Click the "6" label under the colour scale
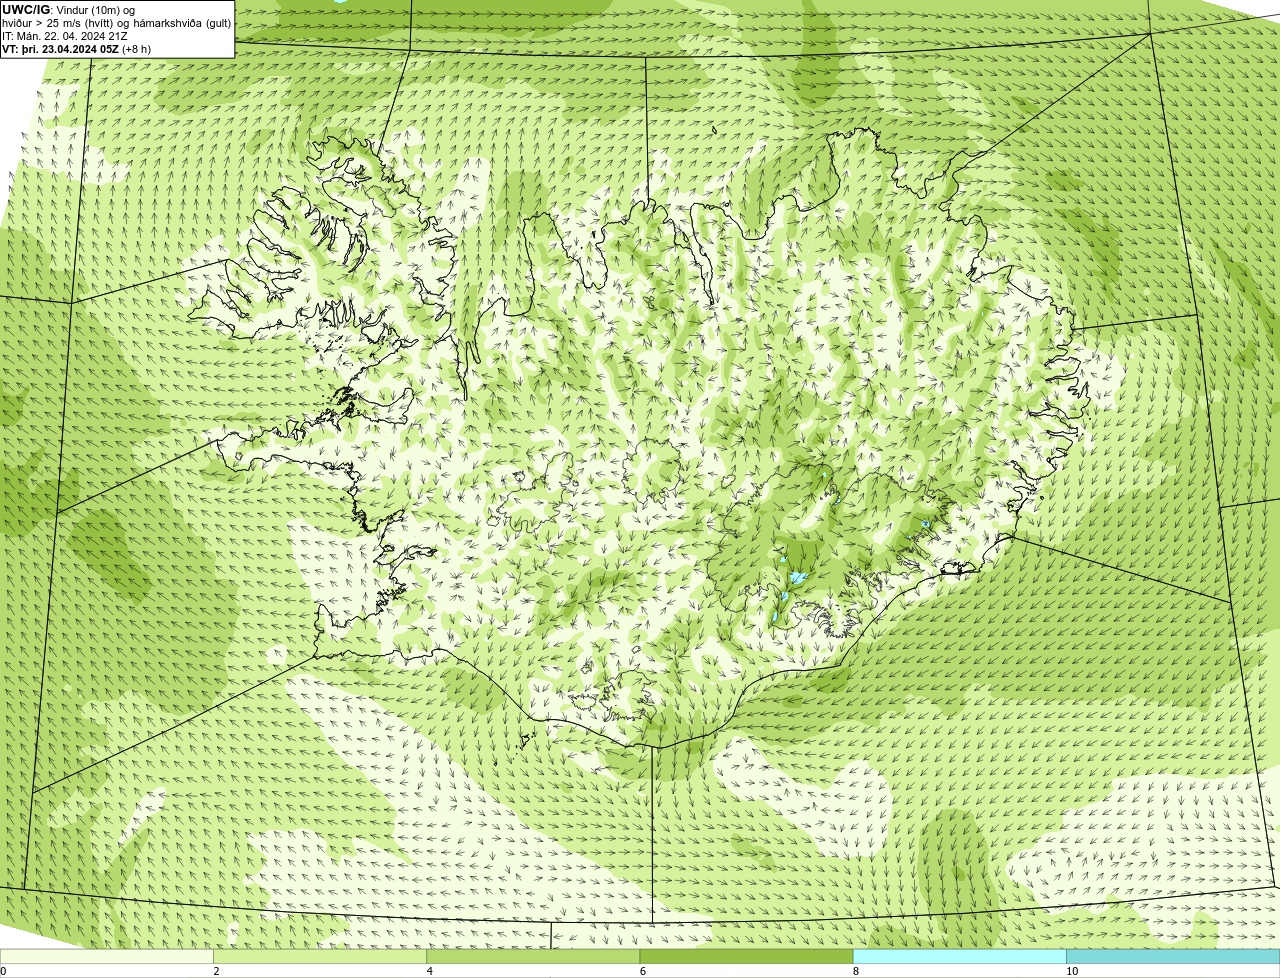1280x978 pixels. click(643, 971)
